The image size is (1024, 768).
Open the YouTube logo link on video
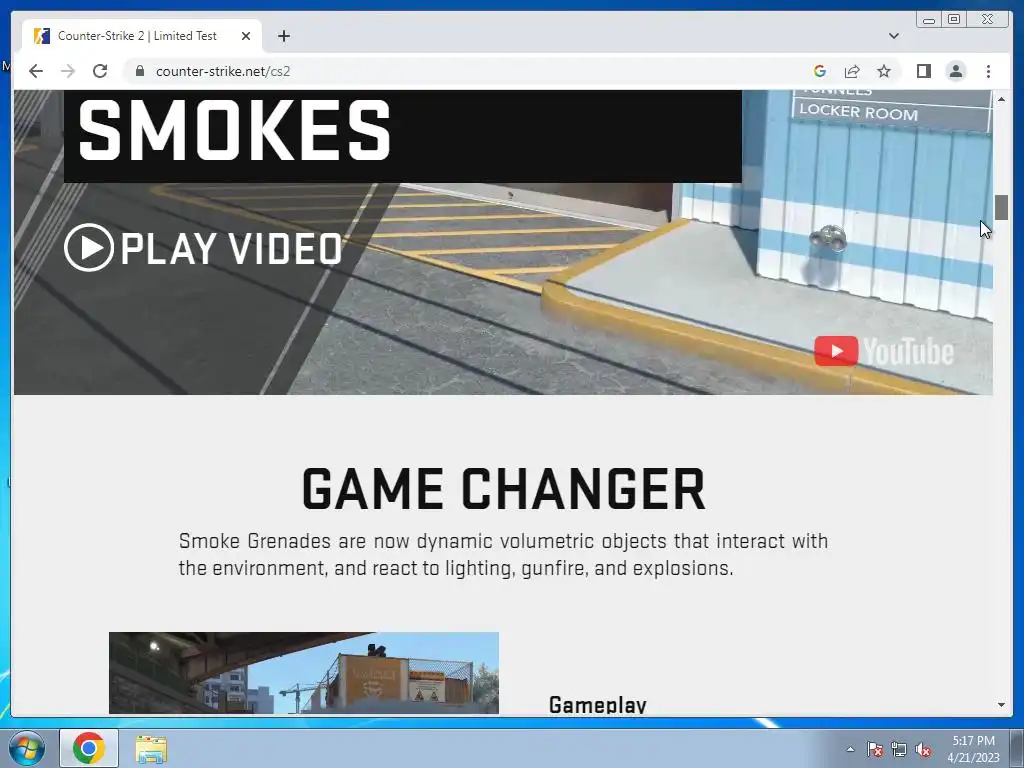[884, 351]
